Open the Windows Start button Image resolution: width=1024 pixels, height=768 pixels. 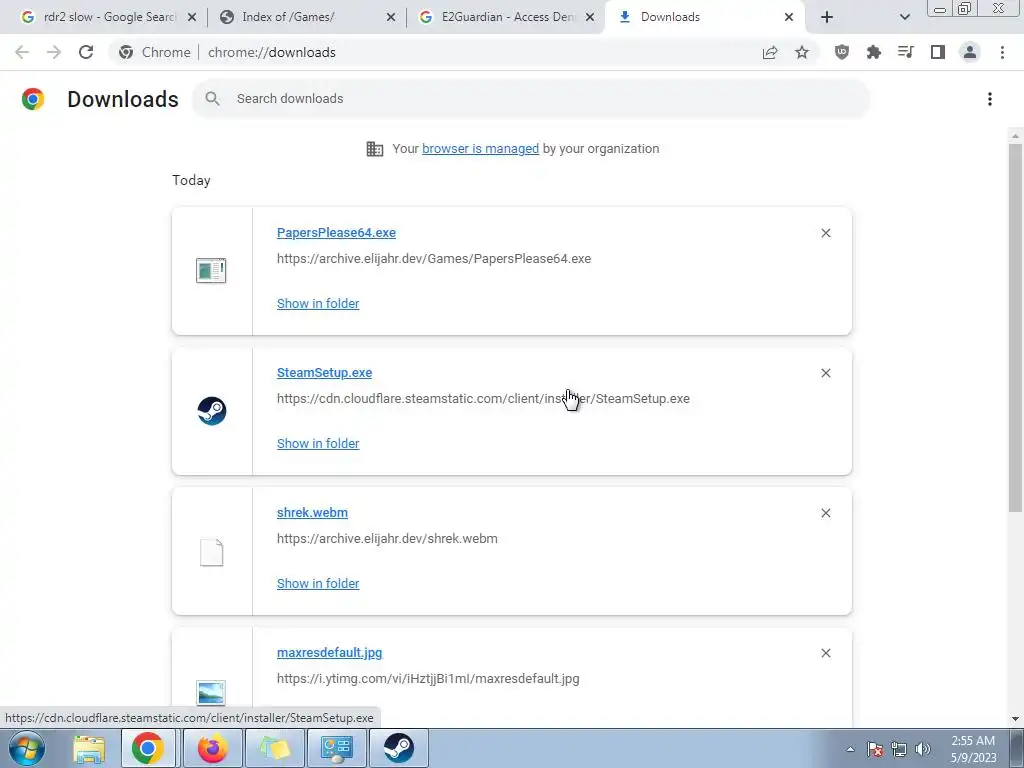pyautogui.click(x=27, y=748)
